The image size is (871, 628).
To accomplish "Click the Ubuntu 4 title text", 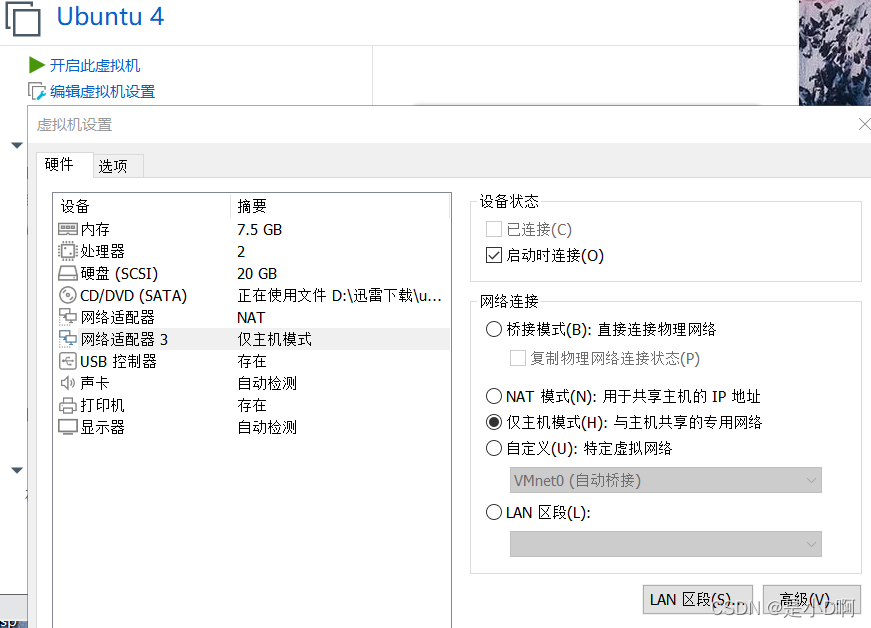I will (x=111, y=16).
